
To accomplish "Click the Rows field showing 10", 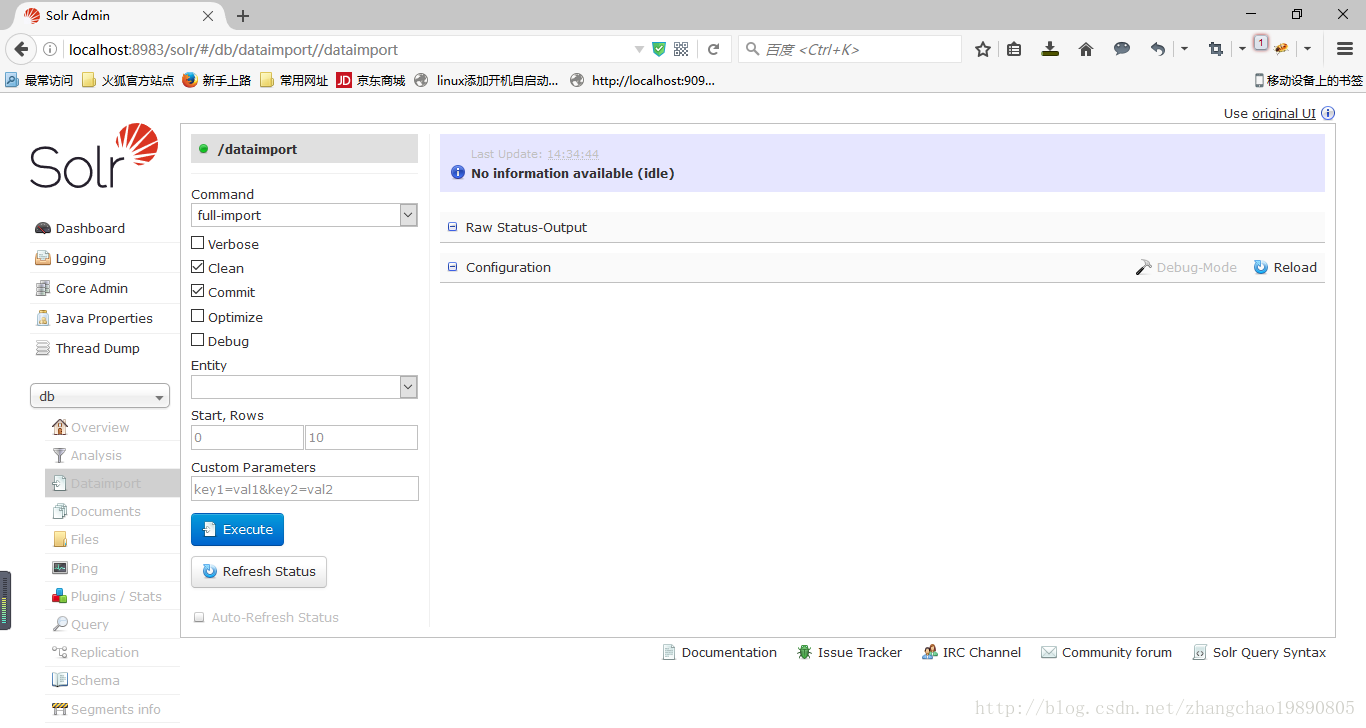I will click(361, 437).
